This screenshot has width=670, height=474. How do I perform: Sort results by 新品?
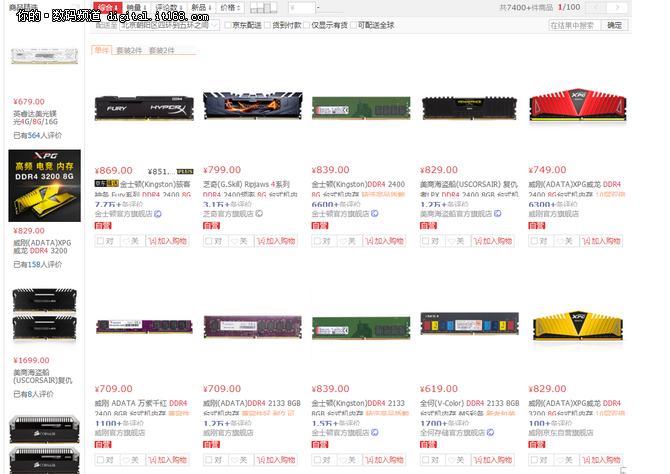201,7
